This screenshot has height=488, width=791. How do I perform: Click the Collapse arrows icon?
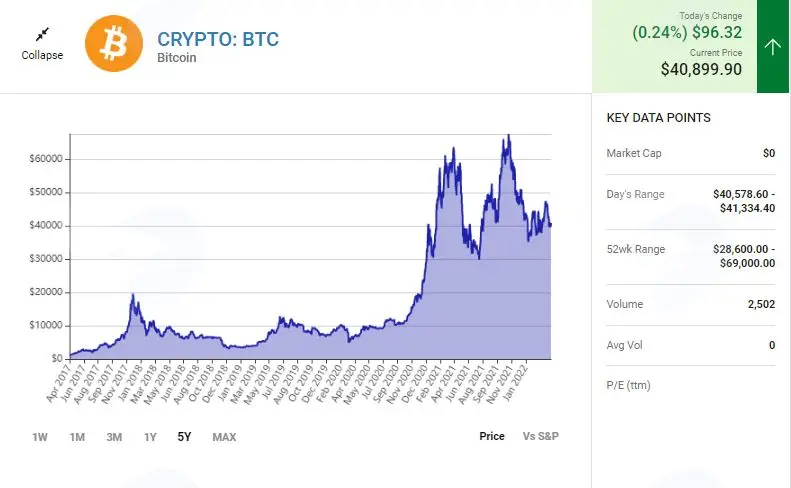[x=42, y=34]
